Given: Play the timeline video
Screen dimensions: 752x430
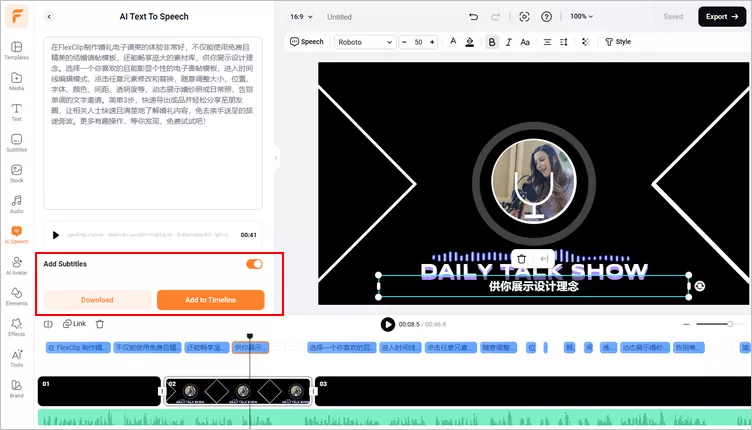Looking at the screenshot, I should pos(388,325).
